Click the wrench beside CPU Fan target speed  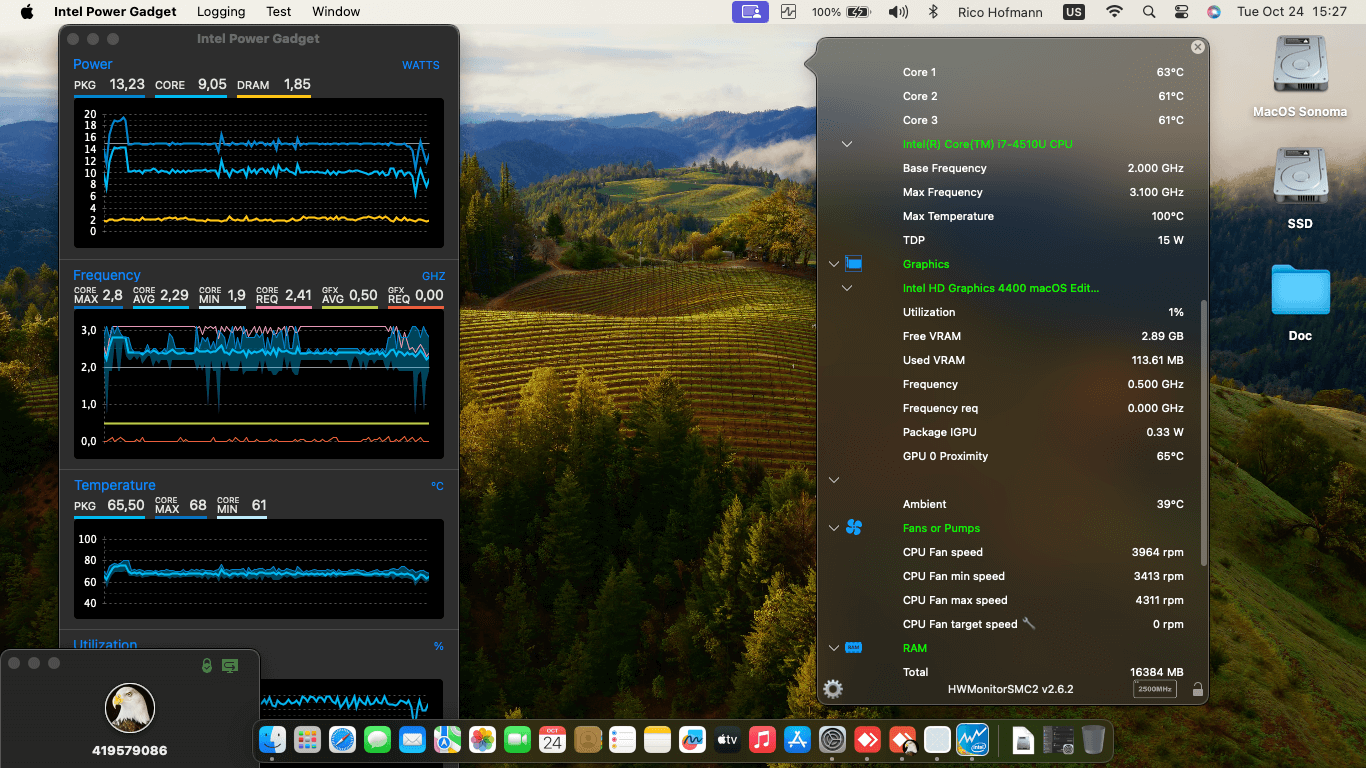click(x=1029, y=624)
